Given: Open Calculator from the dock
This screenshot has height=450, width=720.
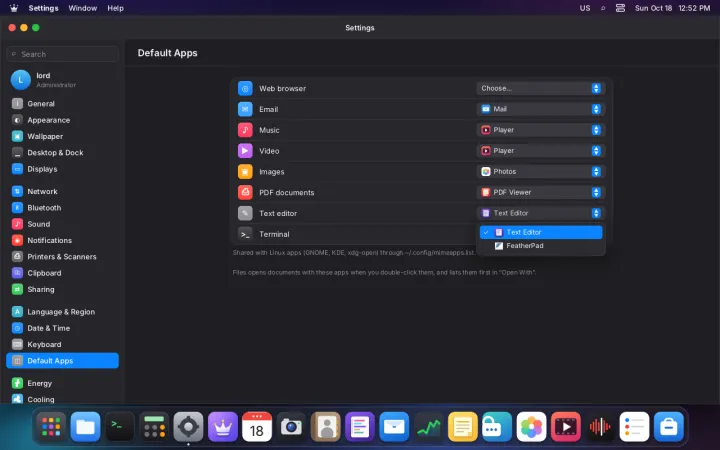Looking at the screenshot, I should (154, 427).
